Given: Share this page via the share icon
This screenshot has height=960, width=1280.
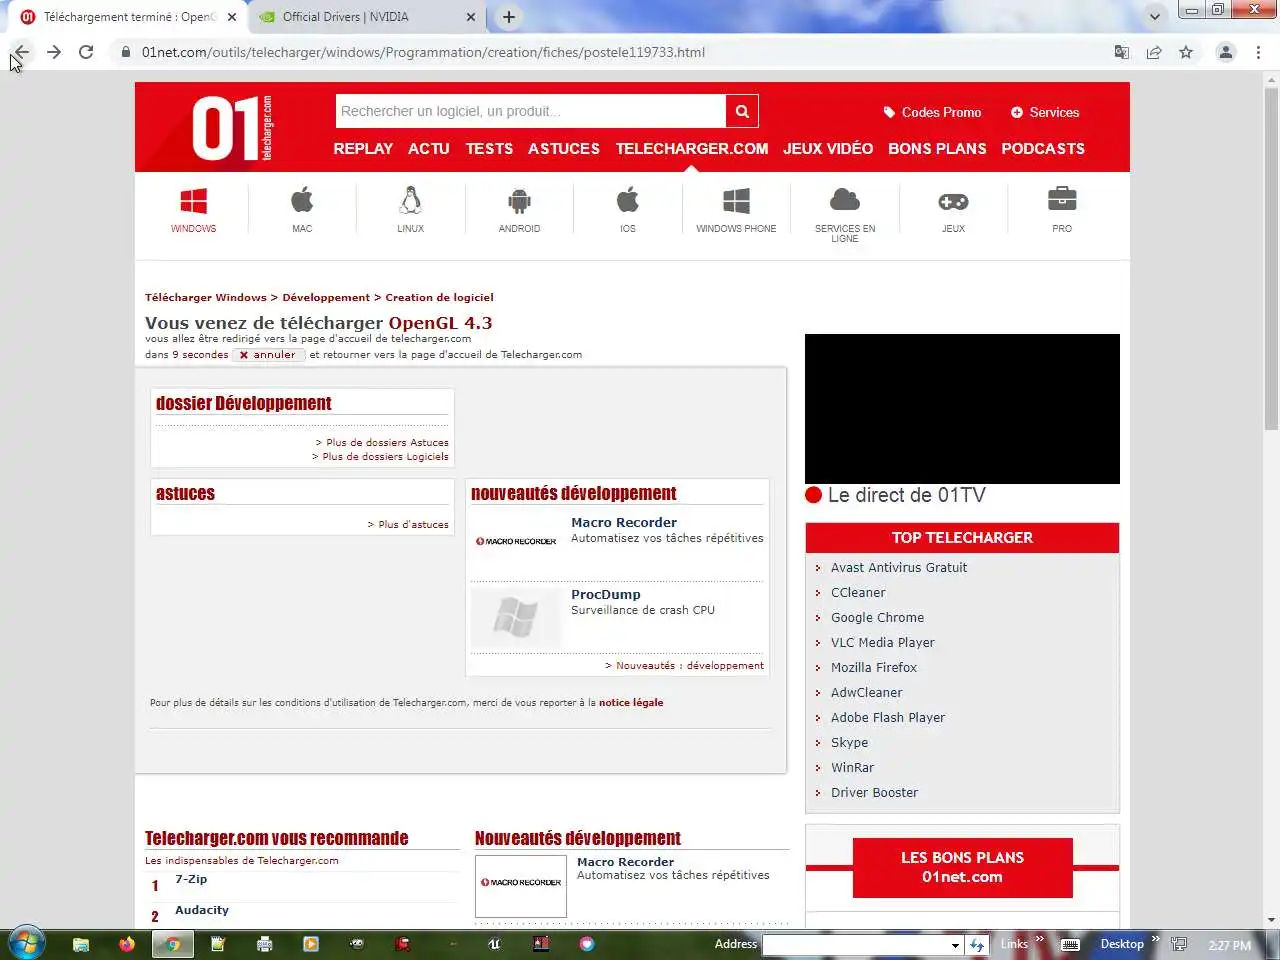Looking at the screenshot, I should click(x=1154, y=52).
